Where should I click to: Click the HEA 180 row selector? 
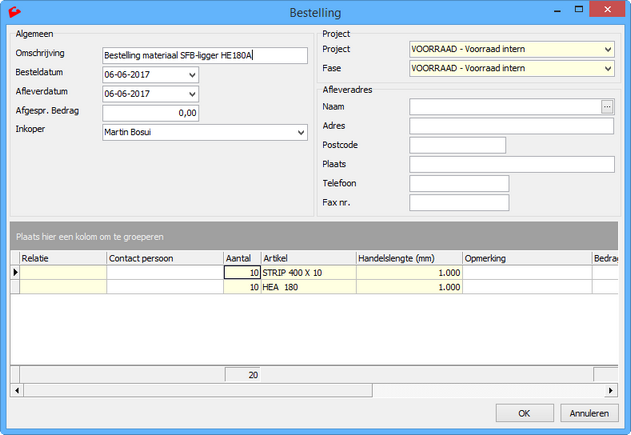click(x=15, y=287)
